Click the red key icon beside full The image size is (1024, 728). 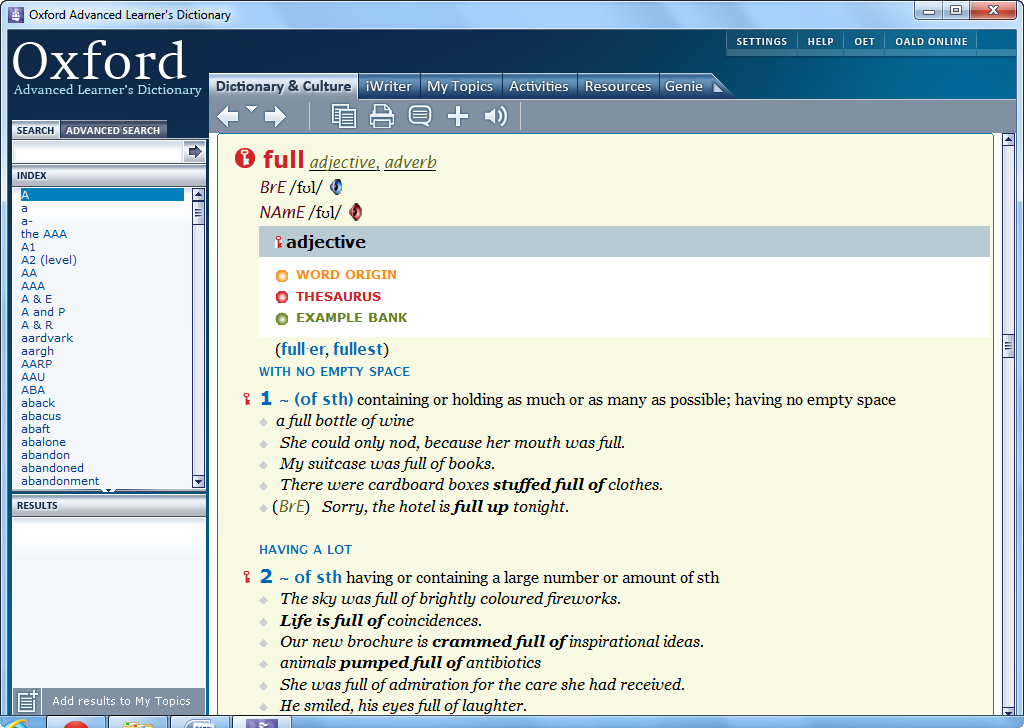click(245, 158)
